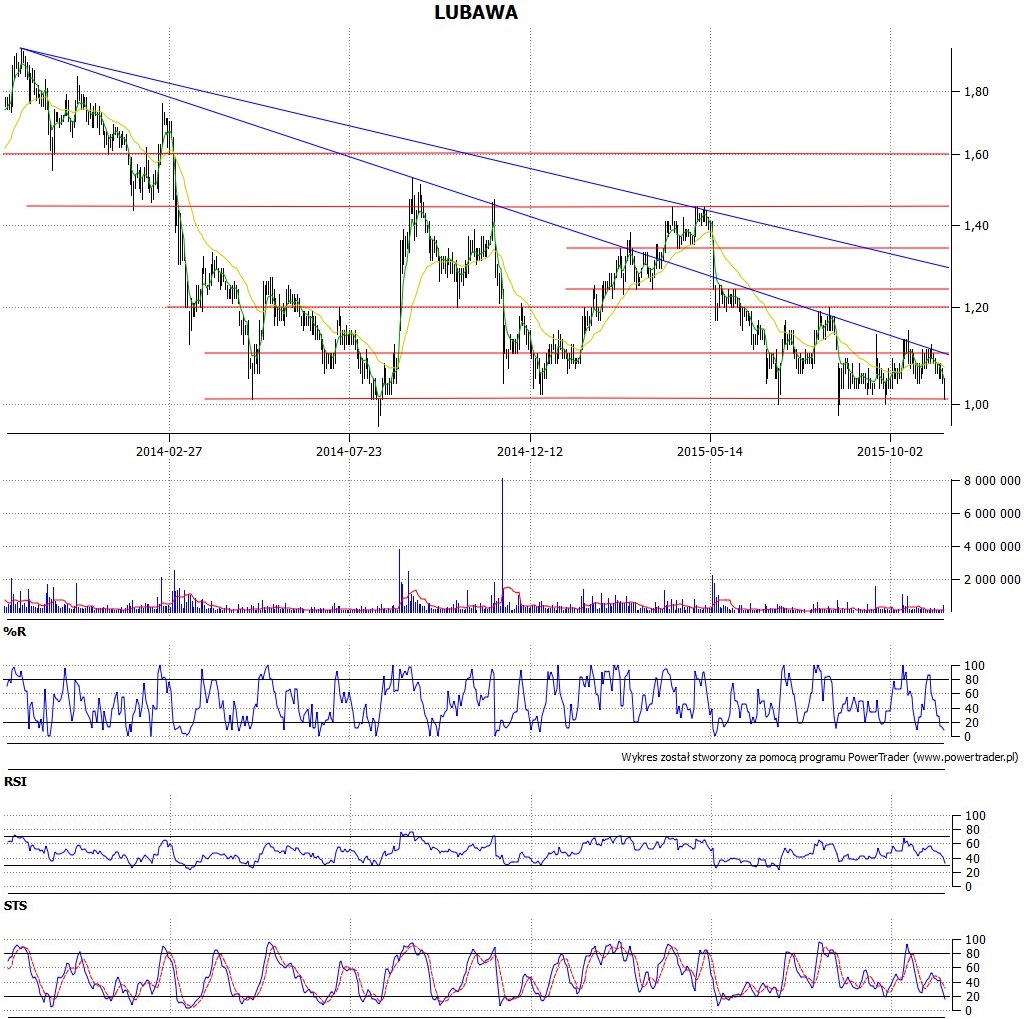Select the 2015-05-14 date label
This screenshot has height=1019, width=1024.
[710, 451]
